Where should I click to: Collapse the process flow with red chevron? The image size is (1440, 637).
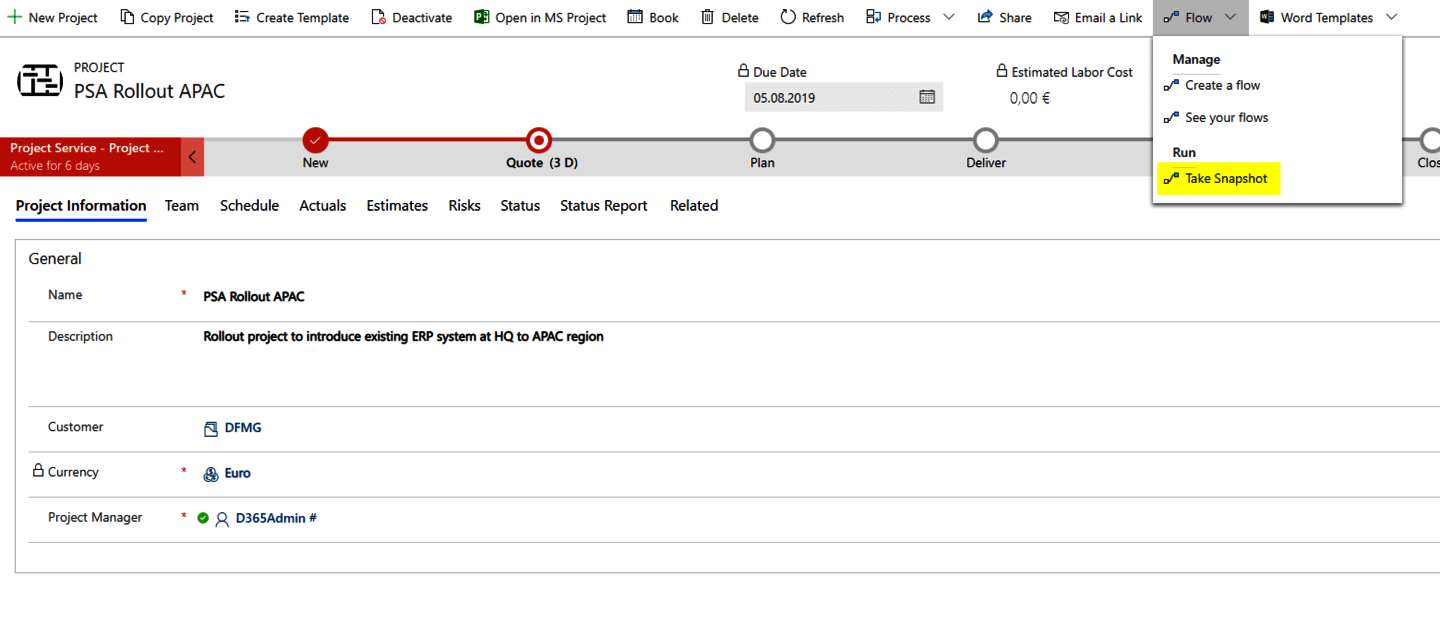pyautogui.click(x=193, y=157)
